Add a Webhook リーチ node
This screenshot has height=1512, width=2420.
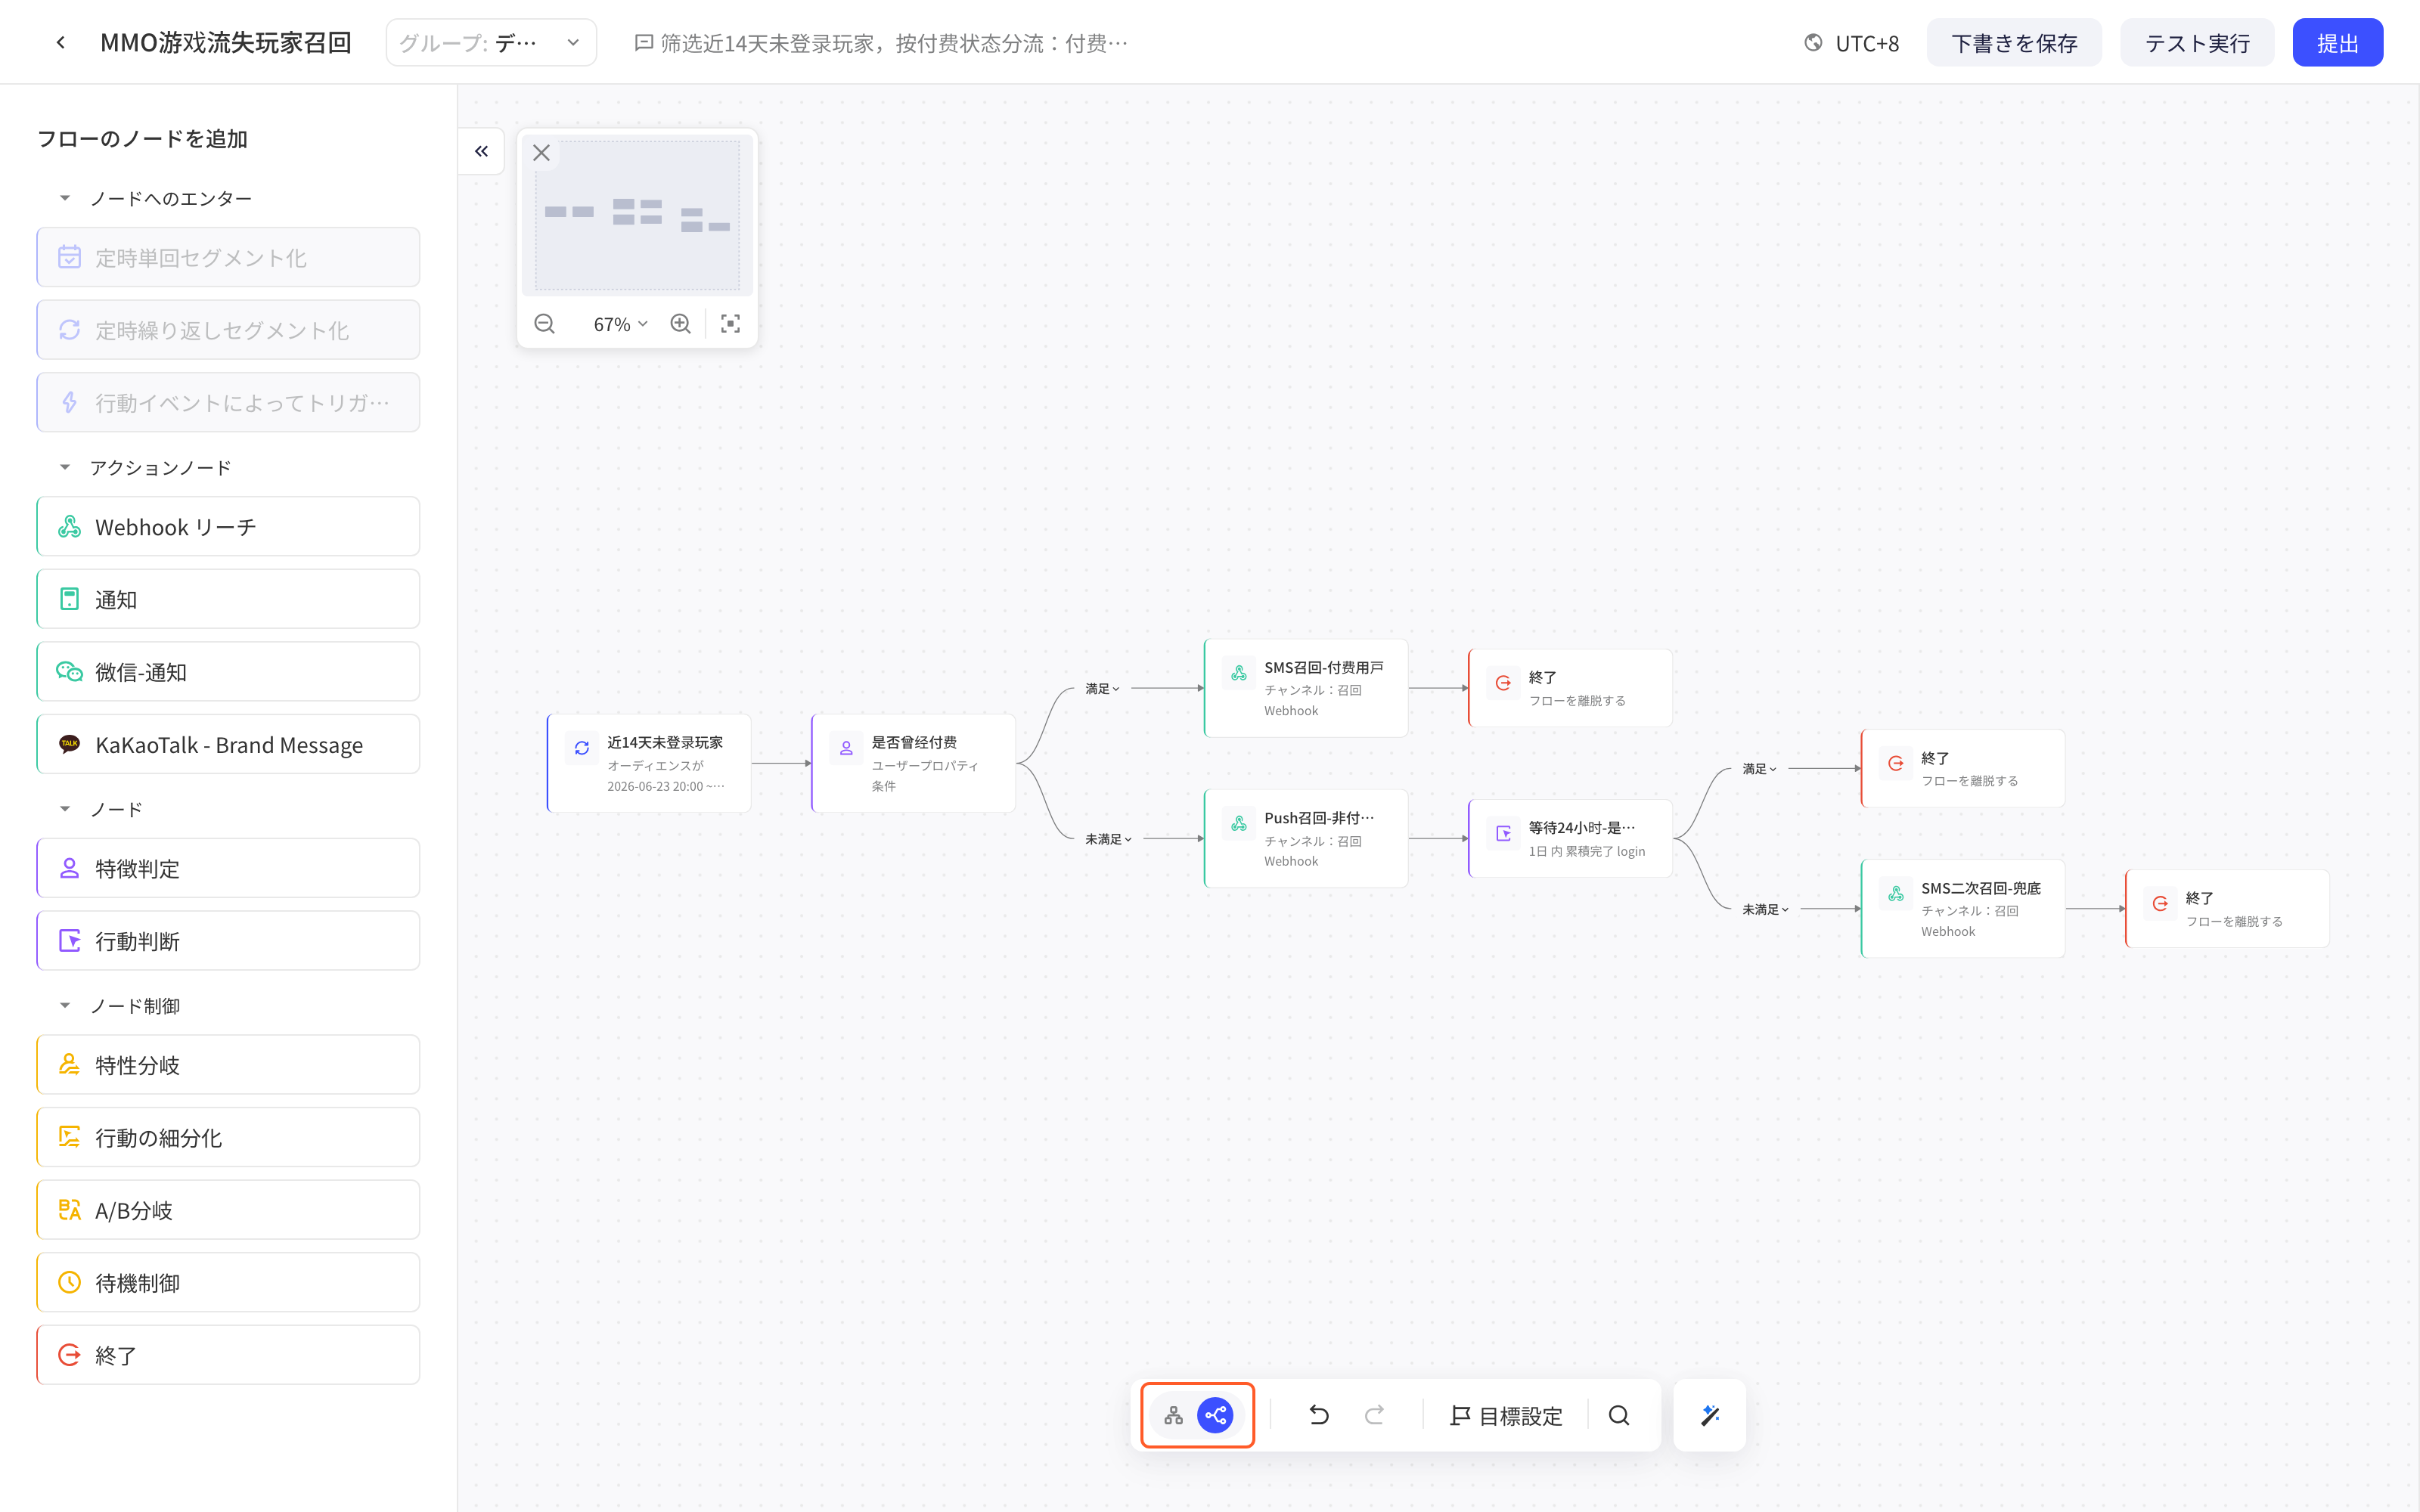pos(228,526)
